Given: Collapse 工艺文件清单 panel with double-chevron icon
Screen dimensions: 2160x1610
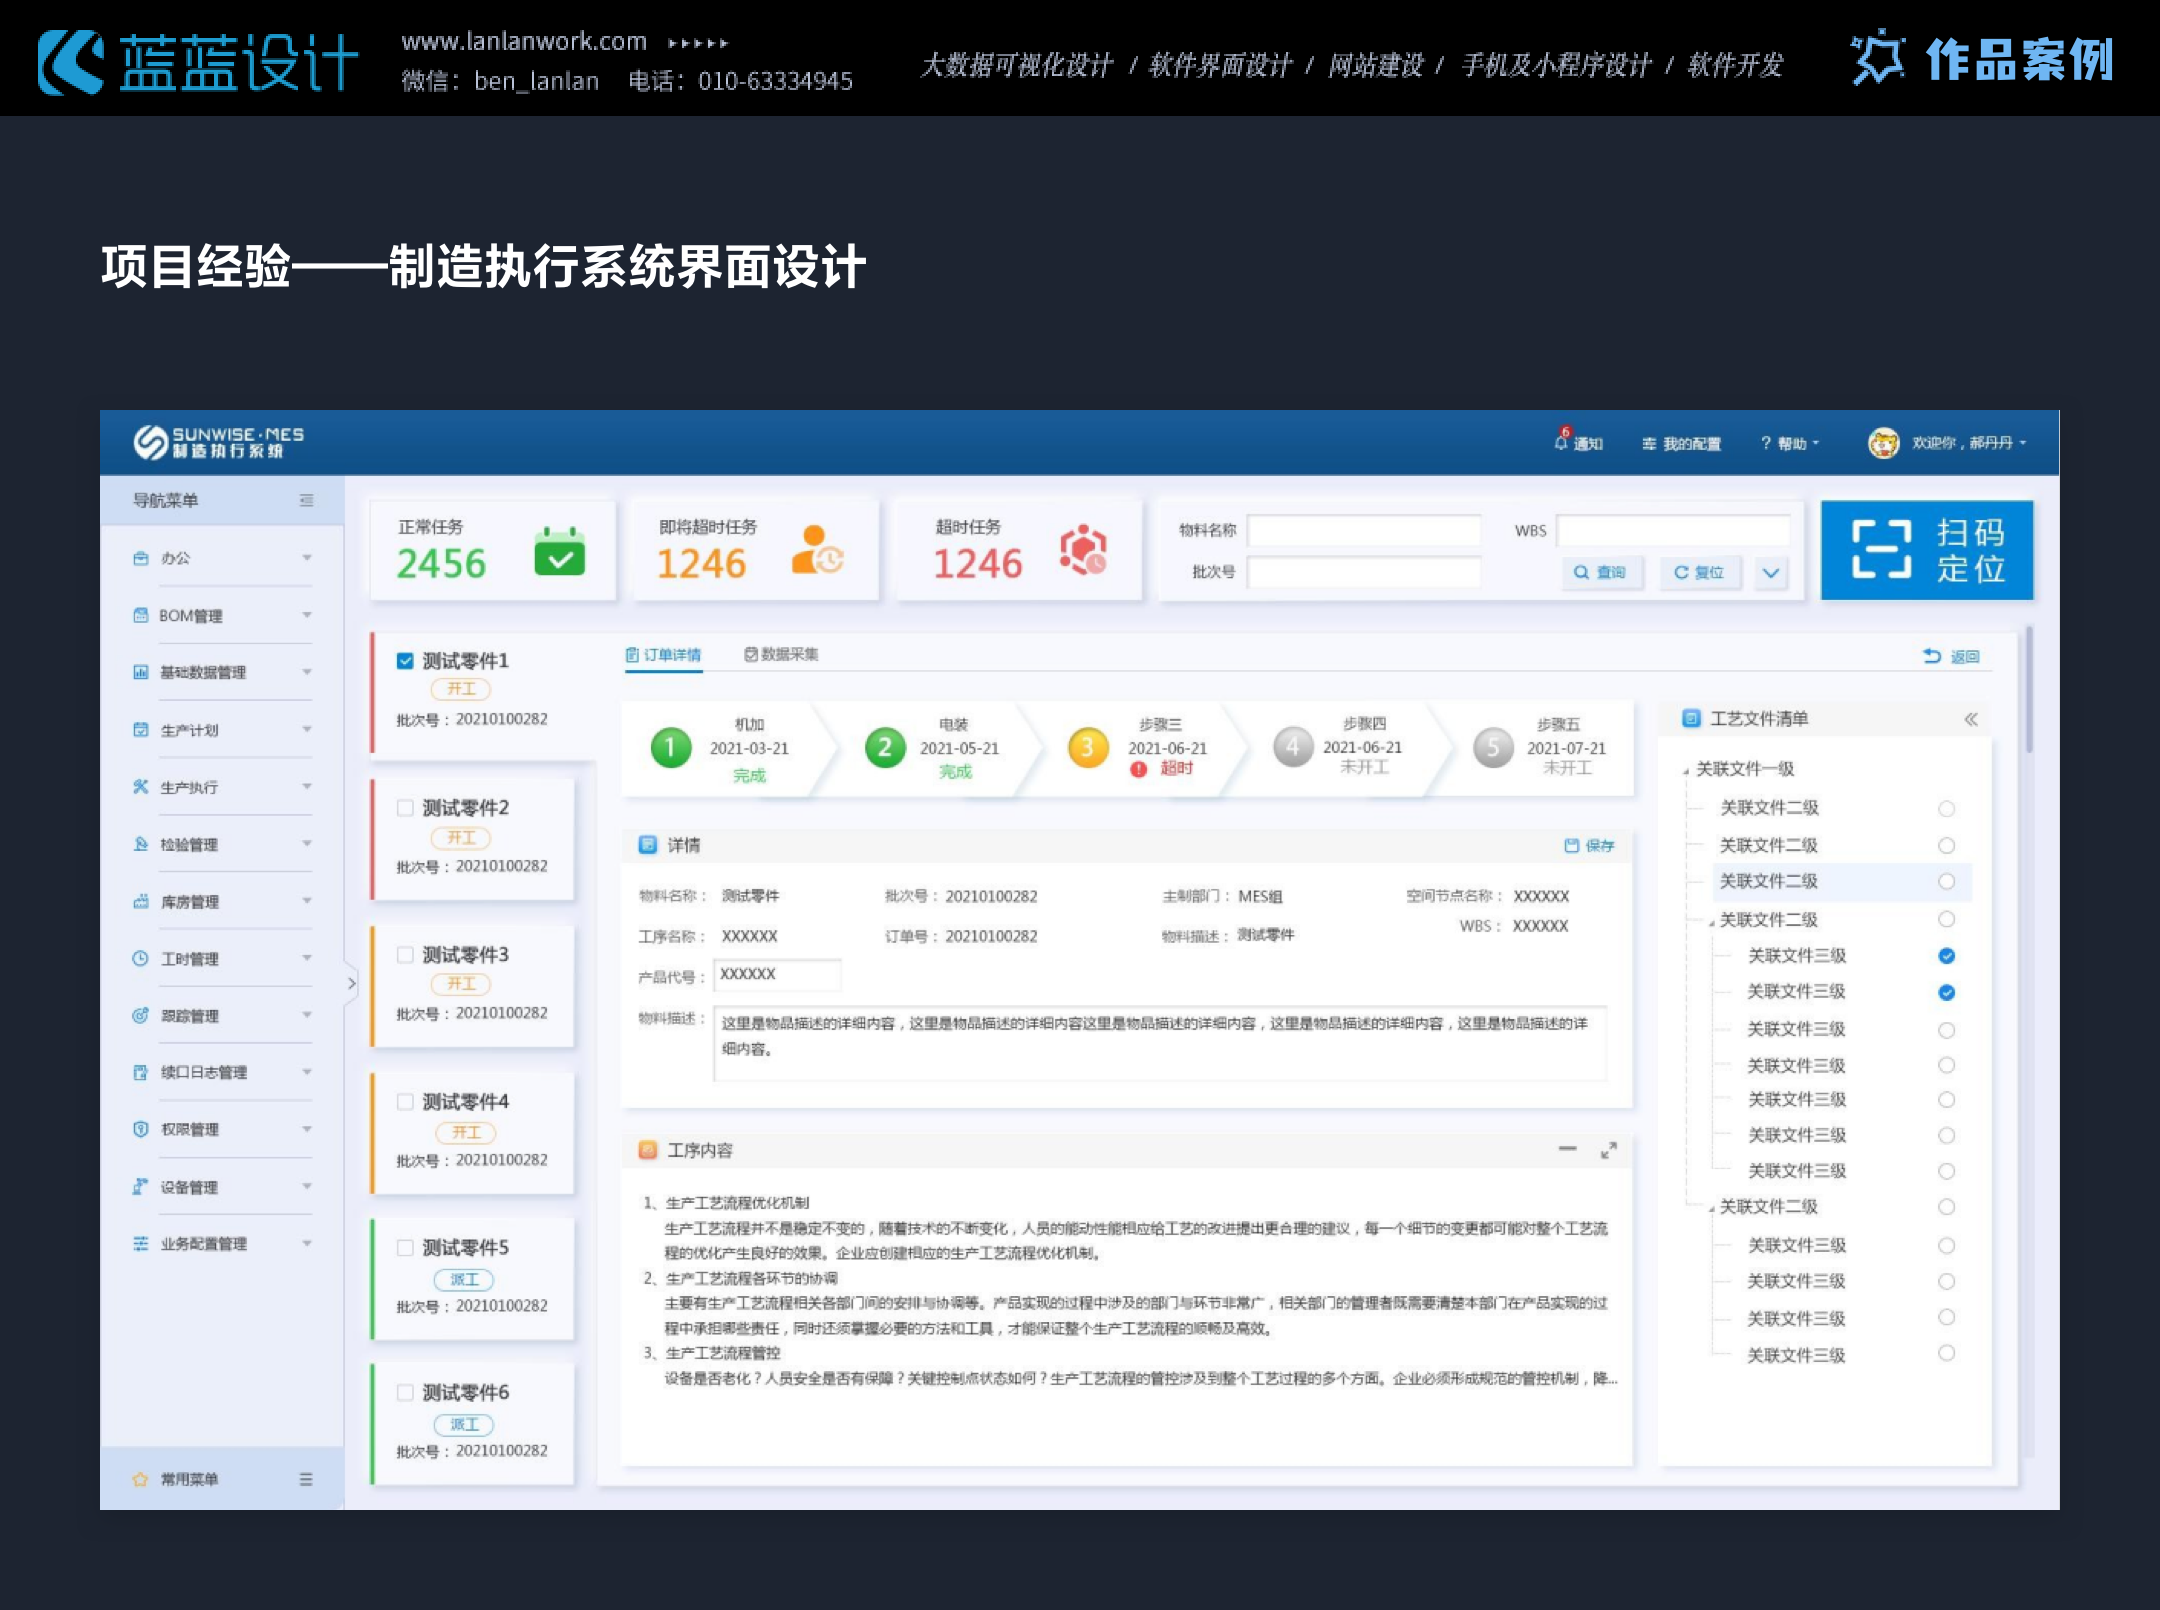Looking at the screenshot, I should tap(1970, 719).
